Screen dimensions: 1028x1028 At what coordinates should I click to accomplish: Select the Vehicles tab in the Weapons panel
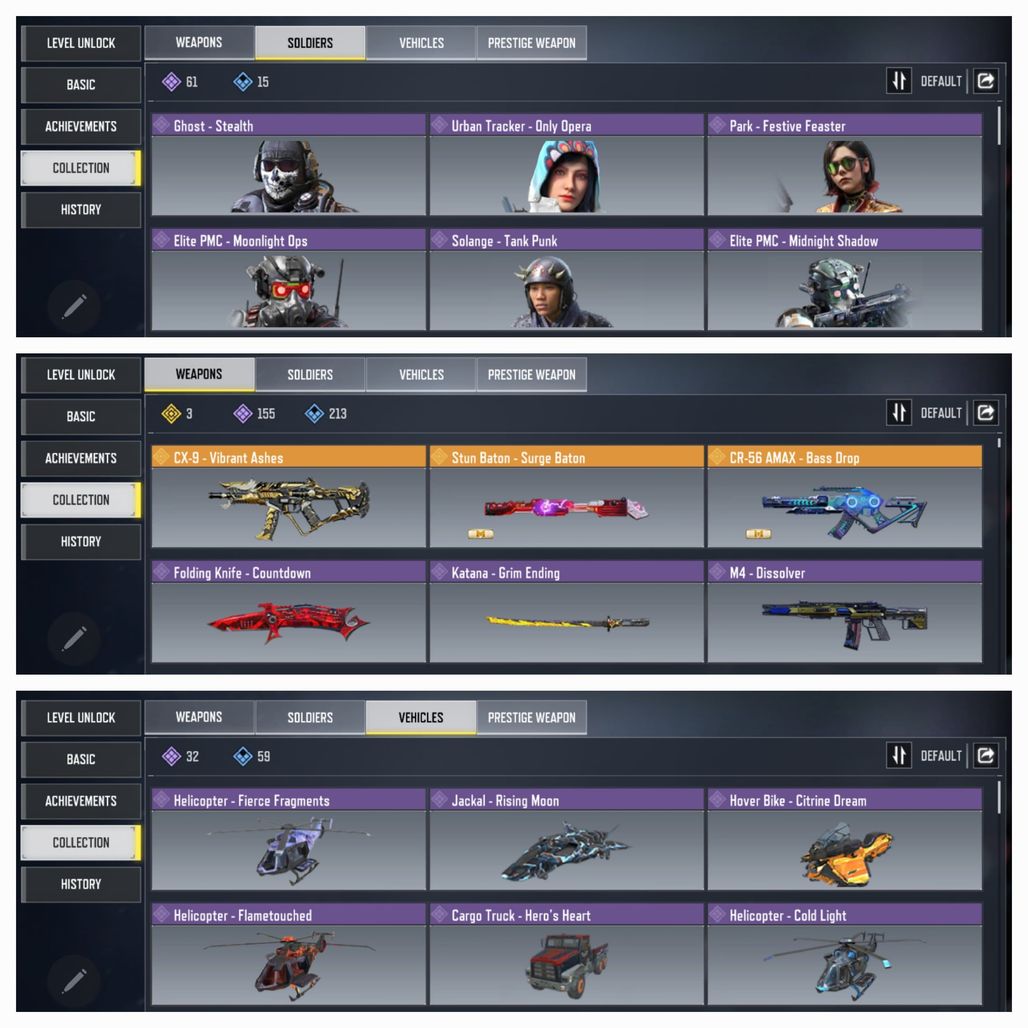(x=422, y=375)
